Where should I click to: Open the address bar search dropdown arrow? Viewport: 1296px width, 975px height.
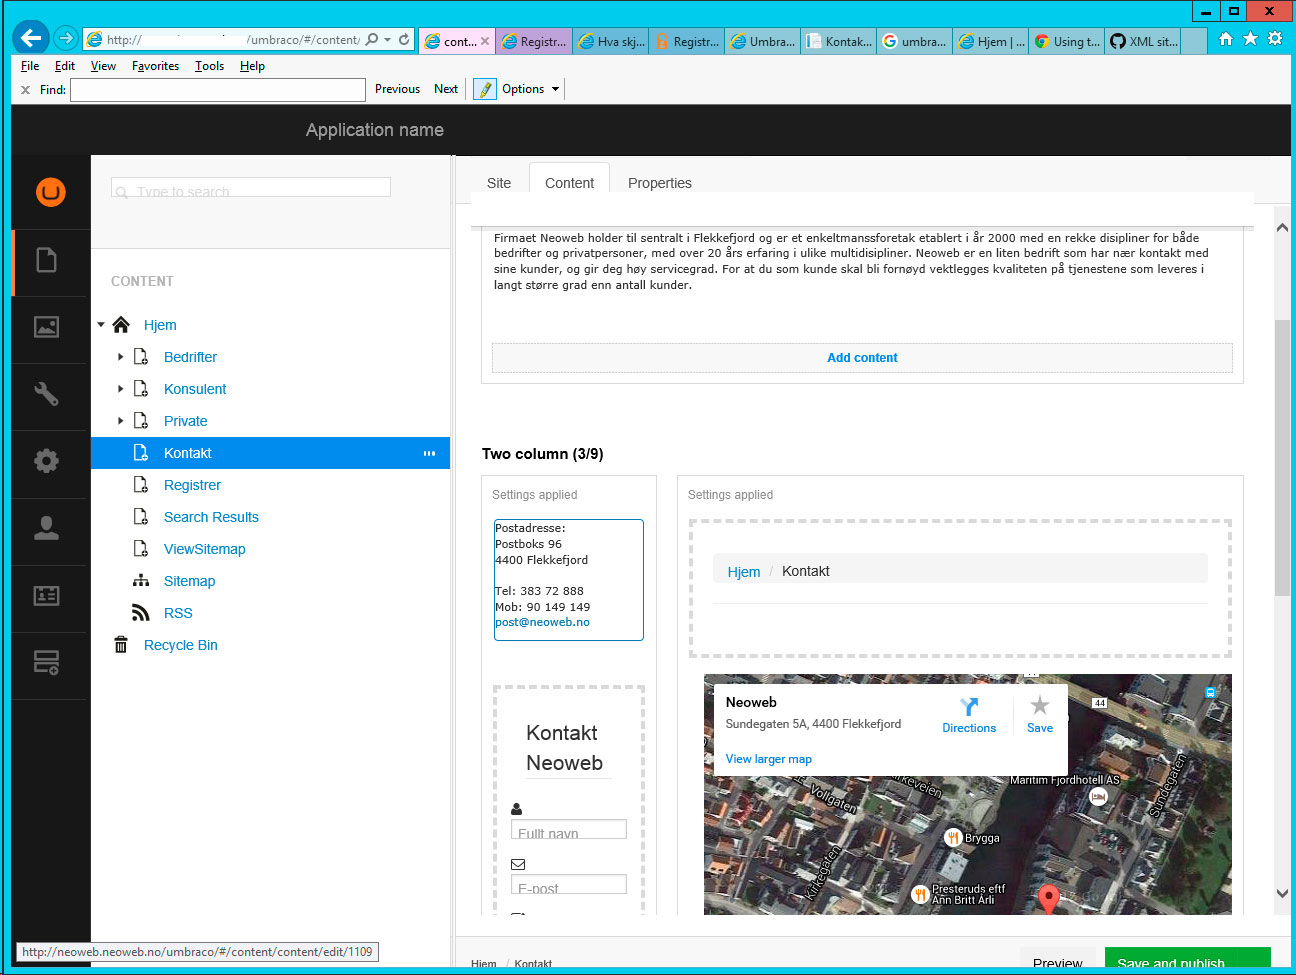pos(387,40)
